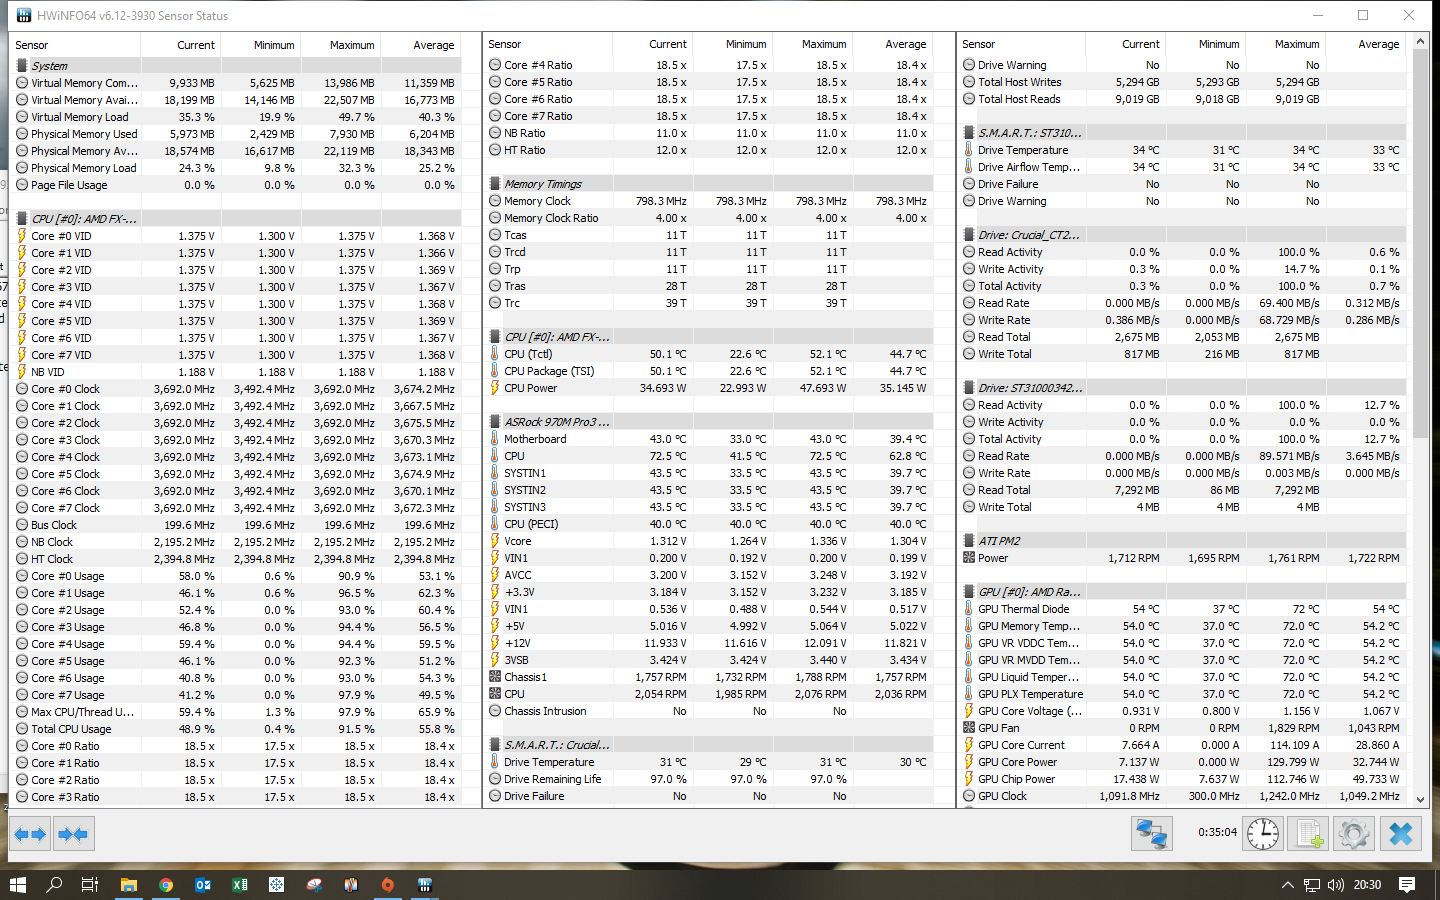
Task: Select the S.M.A.R.T.: ST310... section header
Action: pos(1183,133)
